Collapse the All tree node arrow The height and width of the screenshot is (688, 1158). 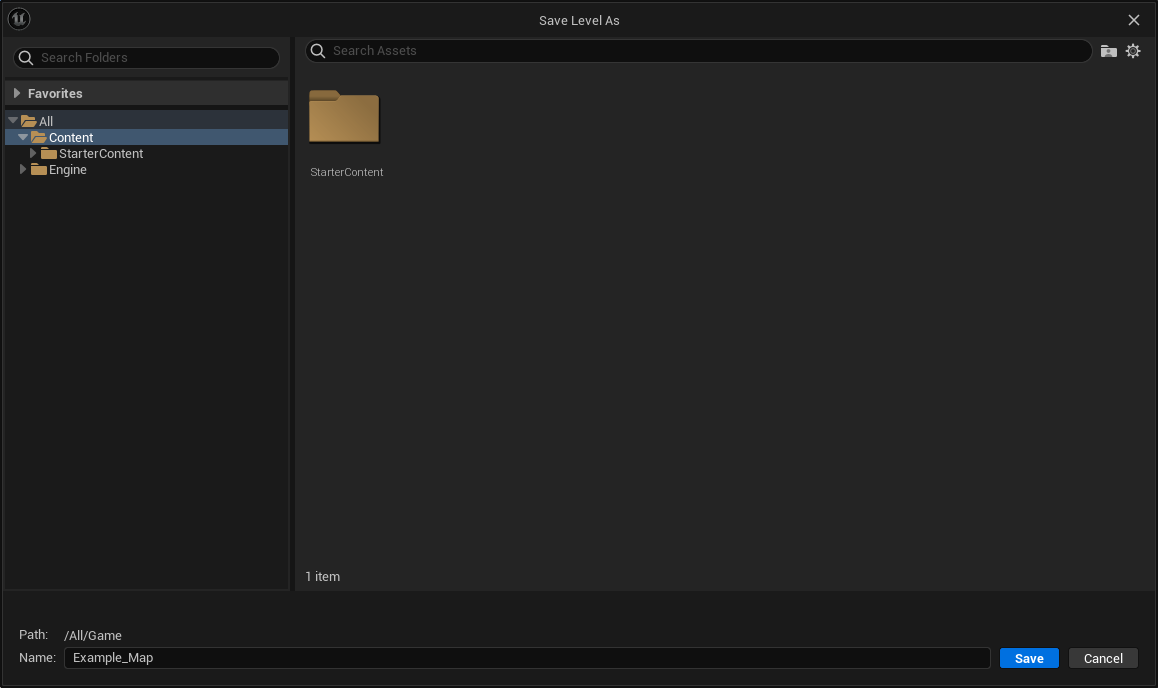(x=13, y=121)
